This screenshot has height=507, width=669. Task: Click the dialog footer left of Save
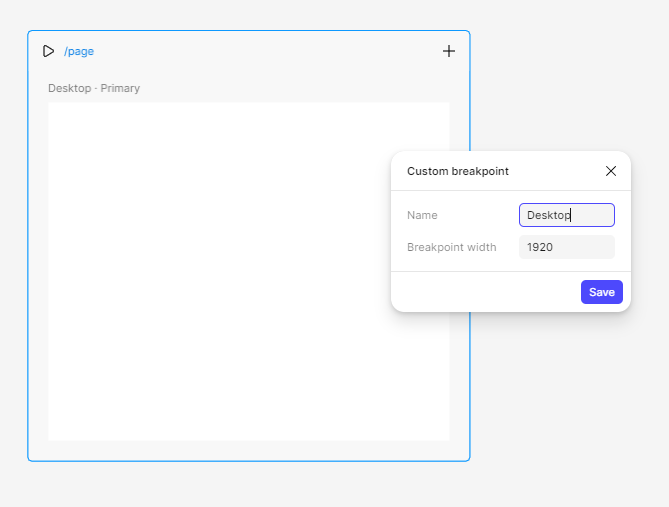[x=486, y=292]
